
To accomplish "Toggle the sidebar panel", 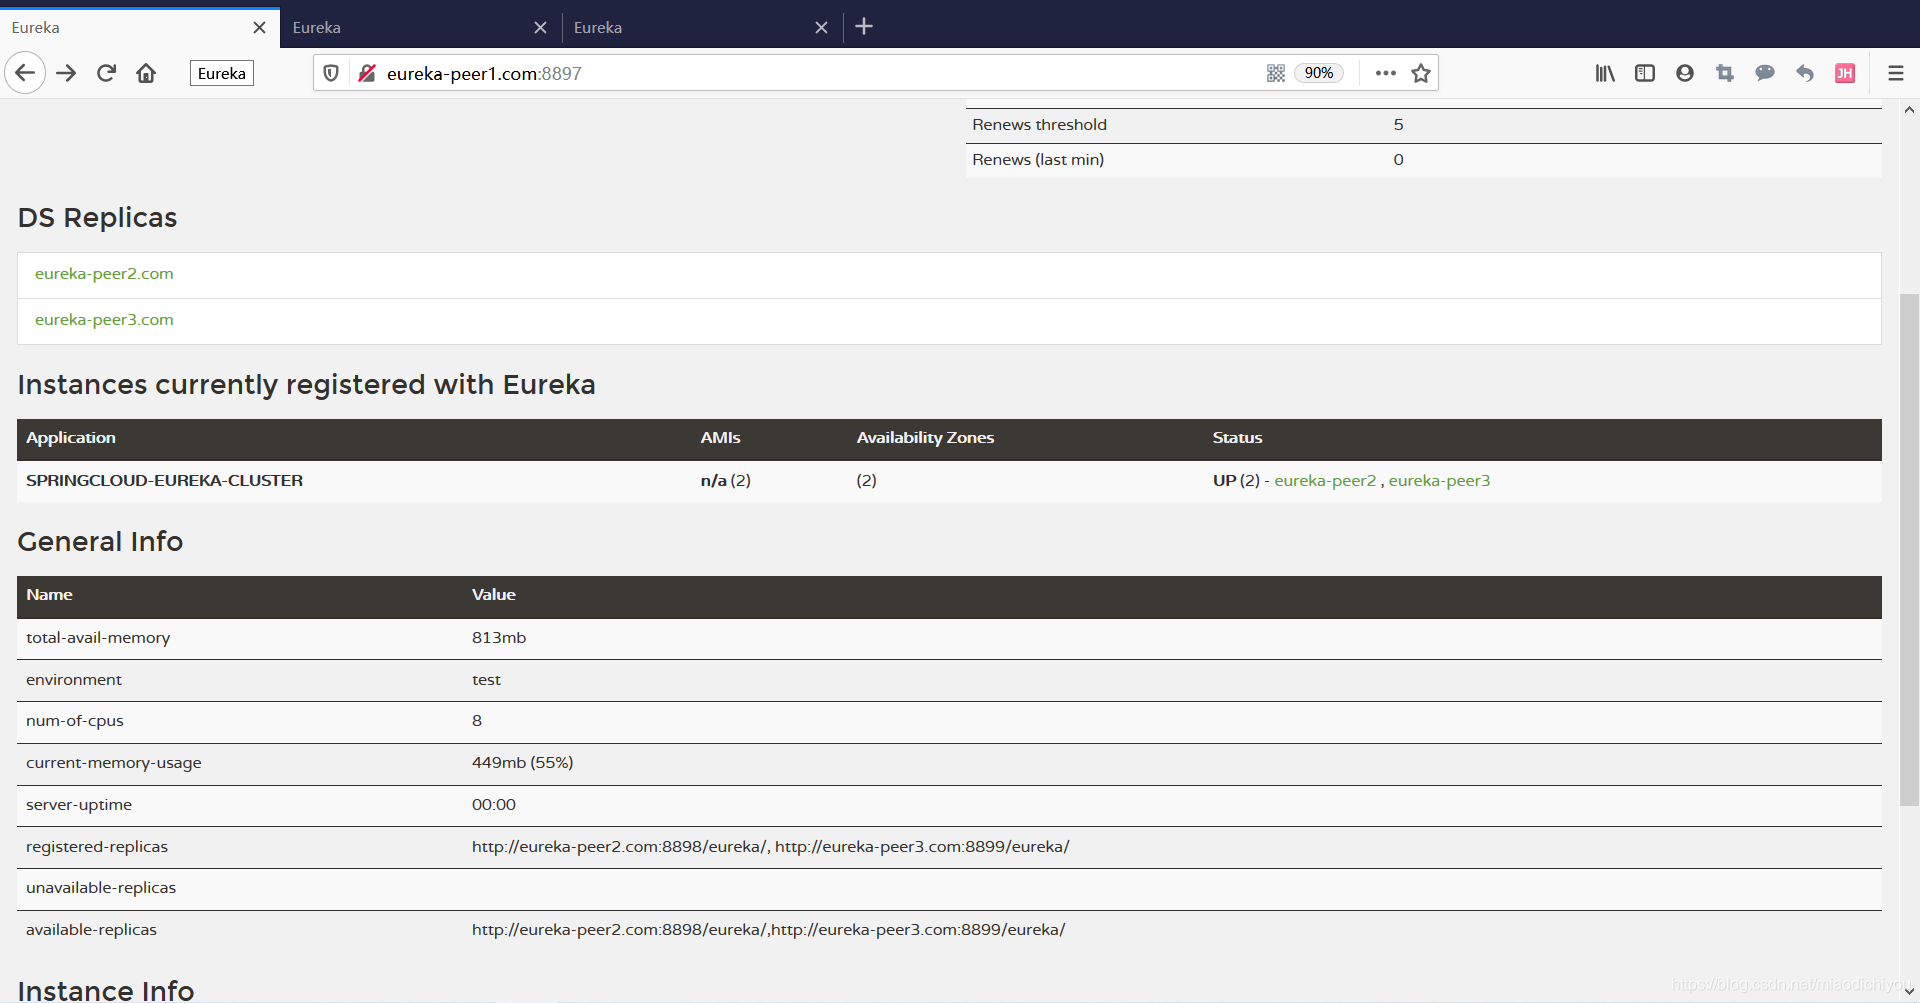I will point(1645,73).
